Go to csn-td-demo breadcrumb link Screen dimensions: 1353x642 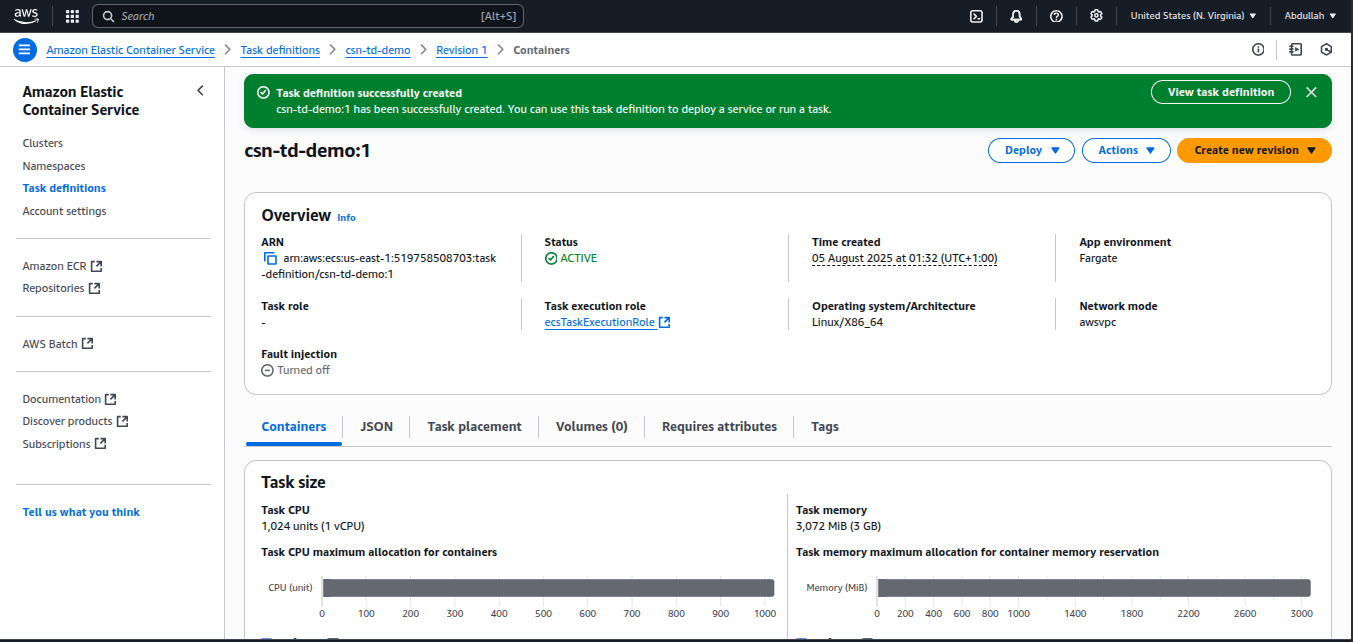[x=378, y=50]
